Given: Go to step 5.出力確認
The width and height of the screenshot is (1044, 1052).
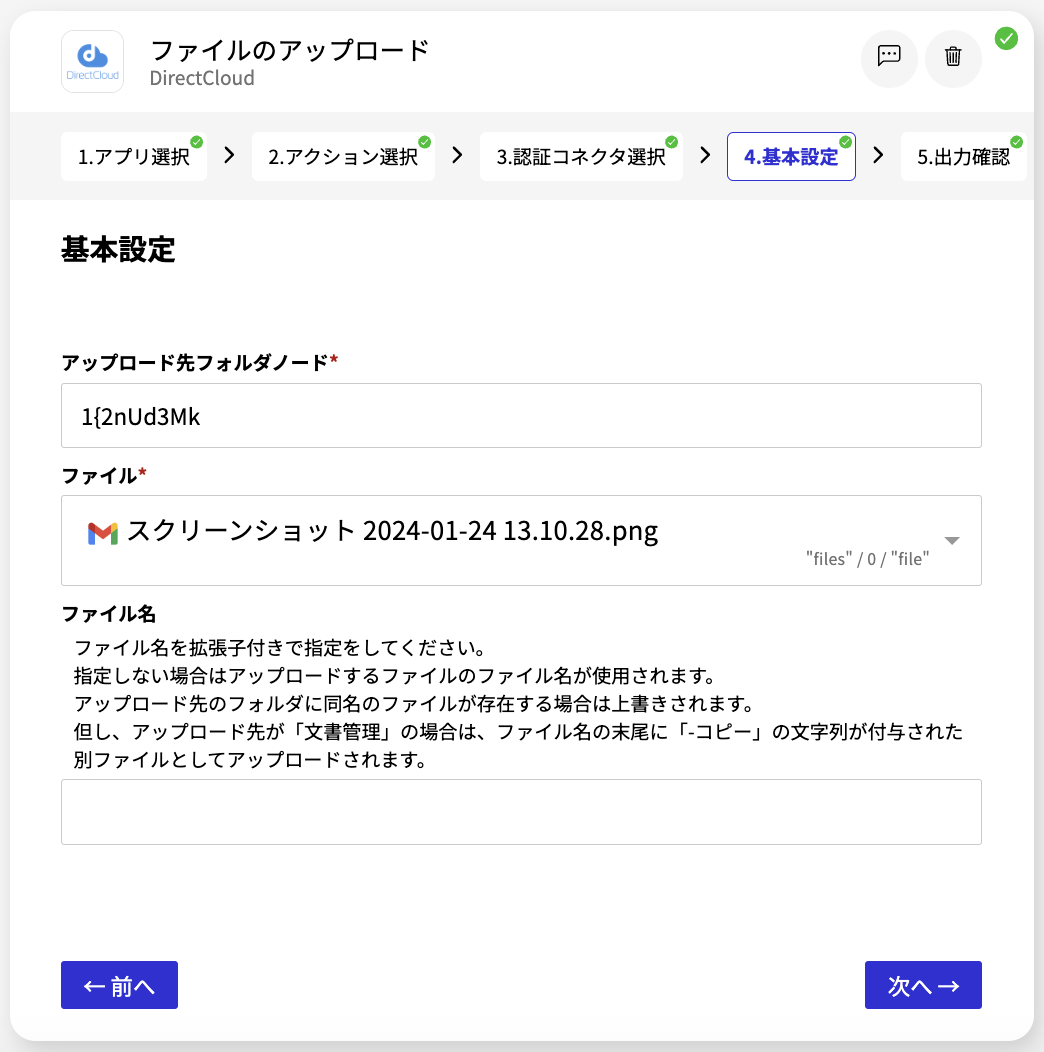Looking at the screenshot, I should [963, 157].
